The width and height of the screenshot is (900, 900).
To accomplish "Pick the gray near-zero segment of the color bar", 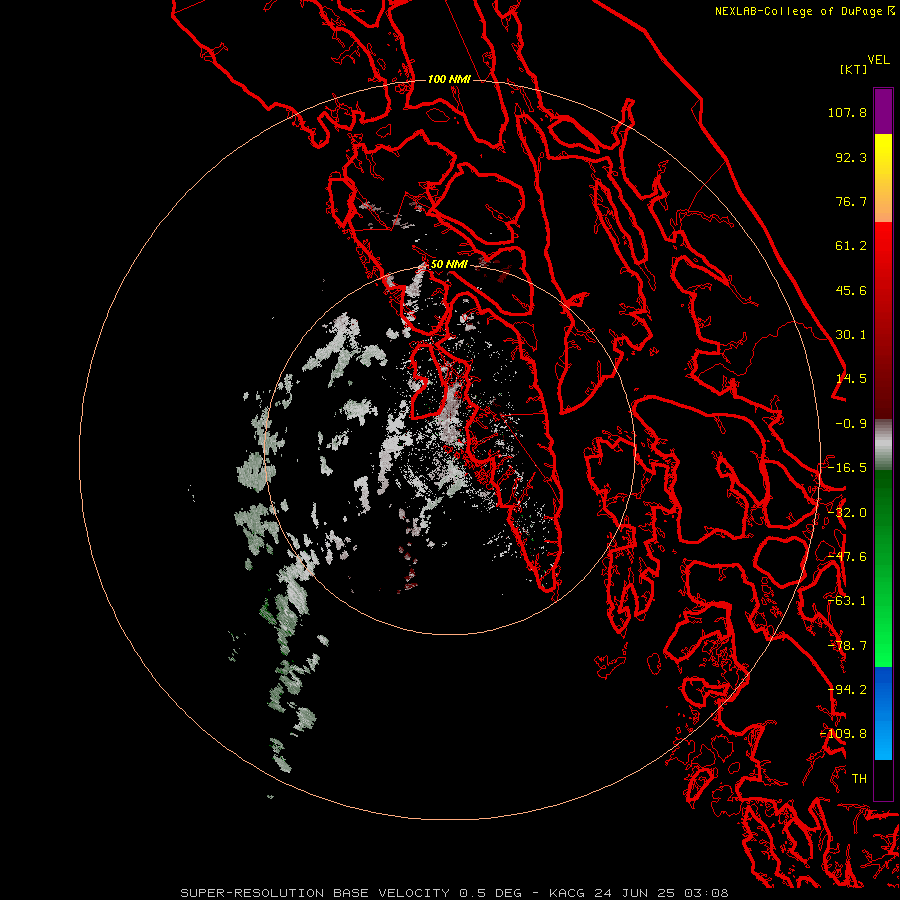I will click(883, 445).
